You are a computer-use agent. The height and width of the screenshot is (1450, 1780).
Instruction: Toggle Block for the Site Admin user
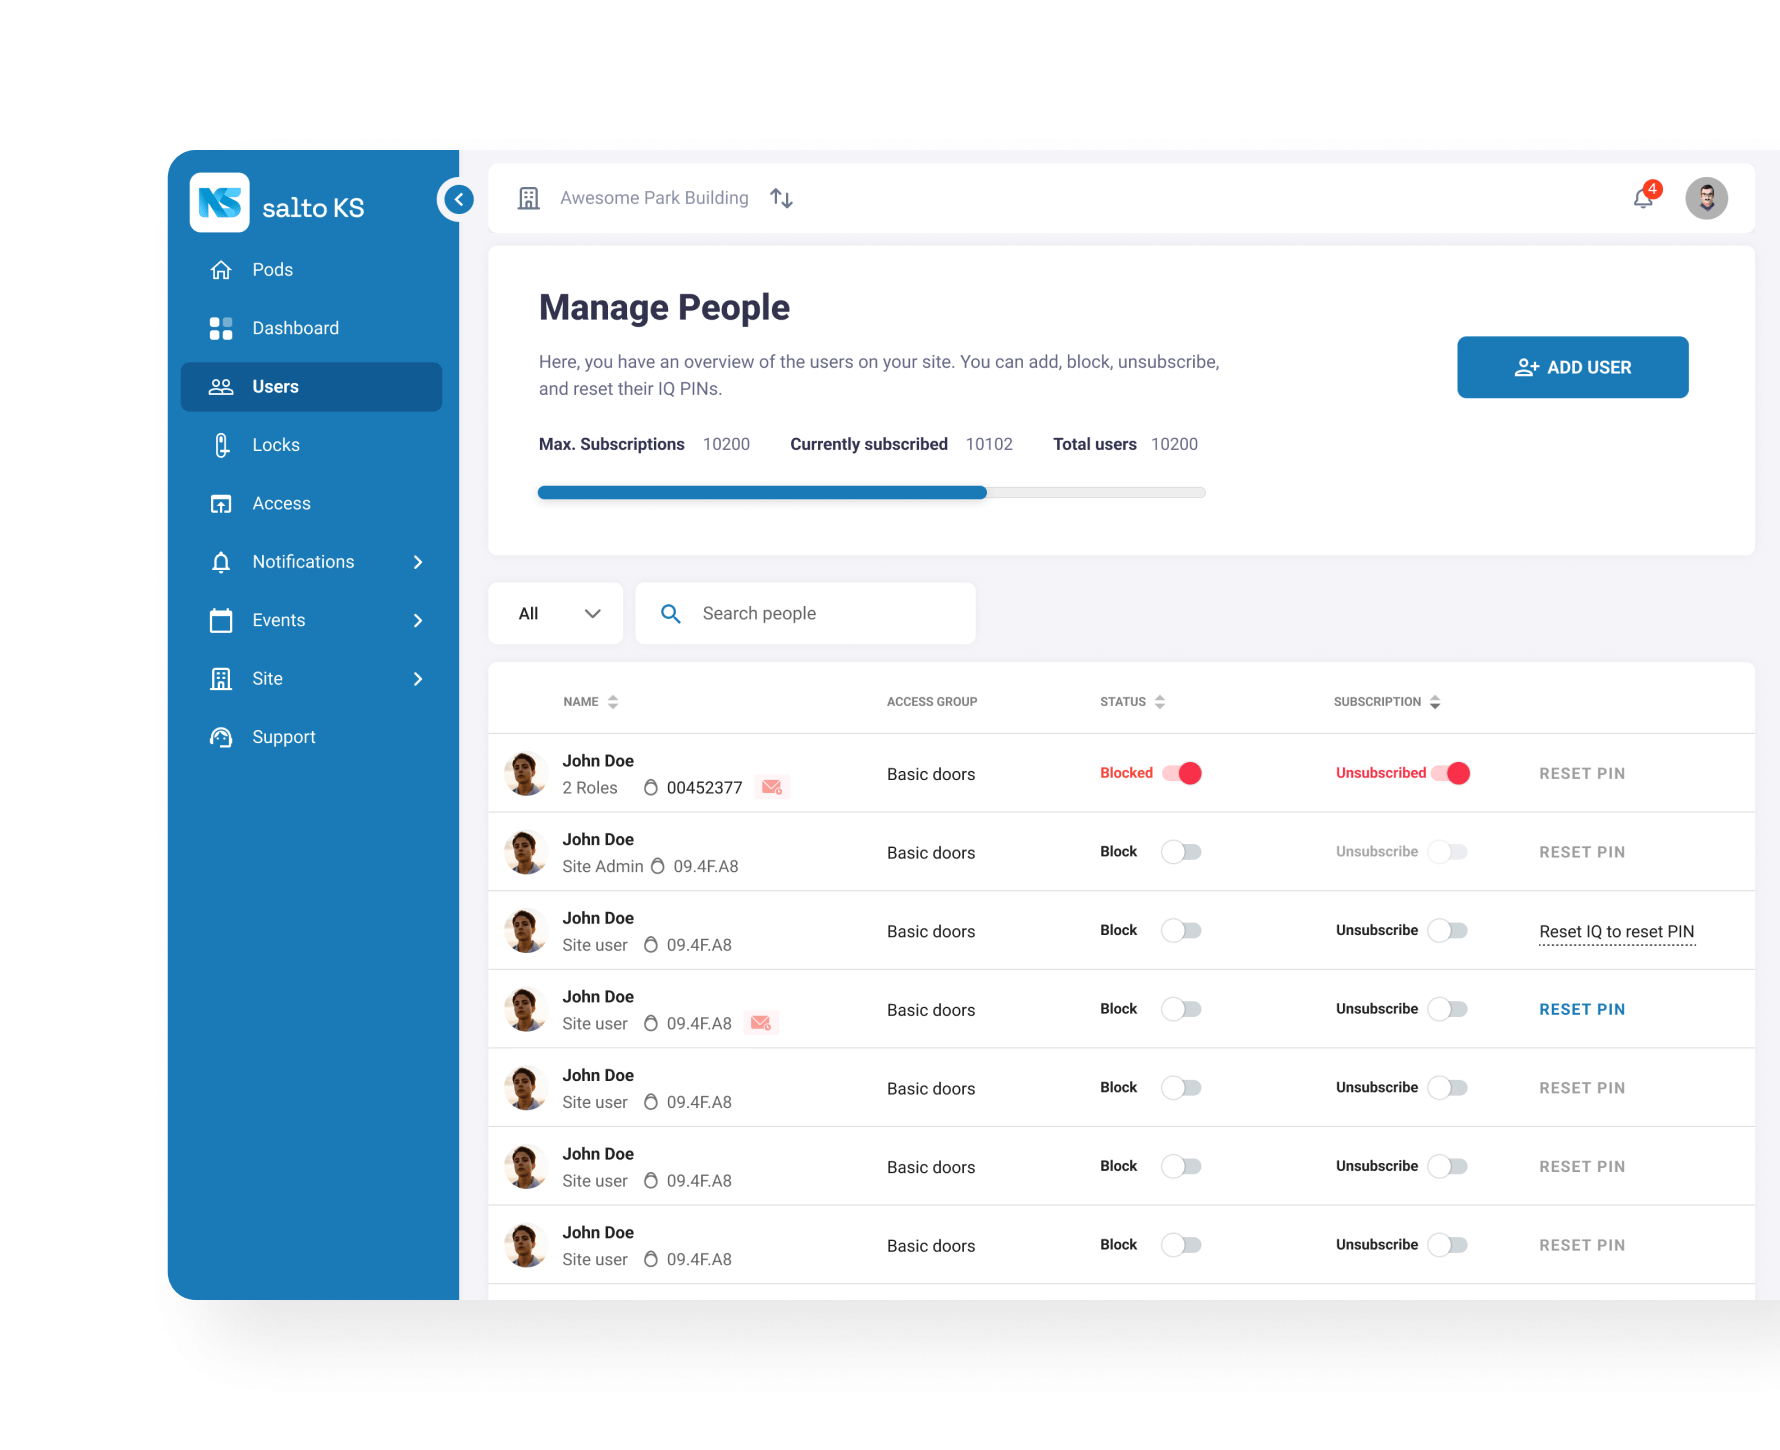(1181, 852)
